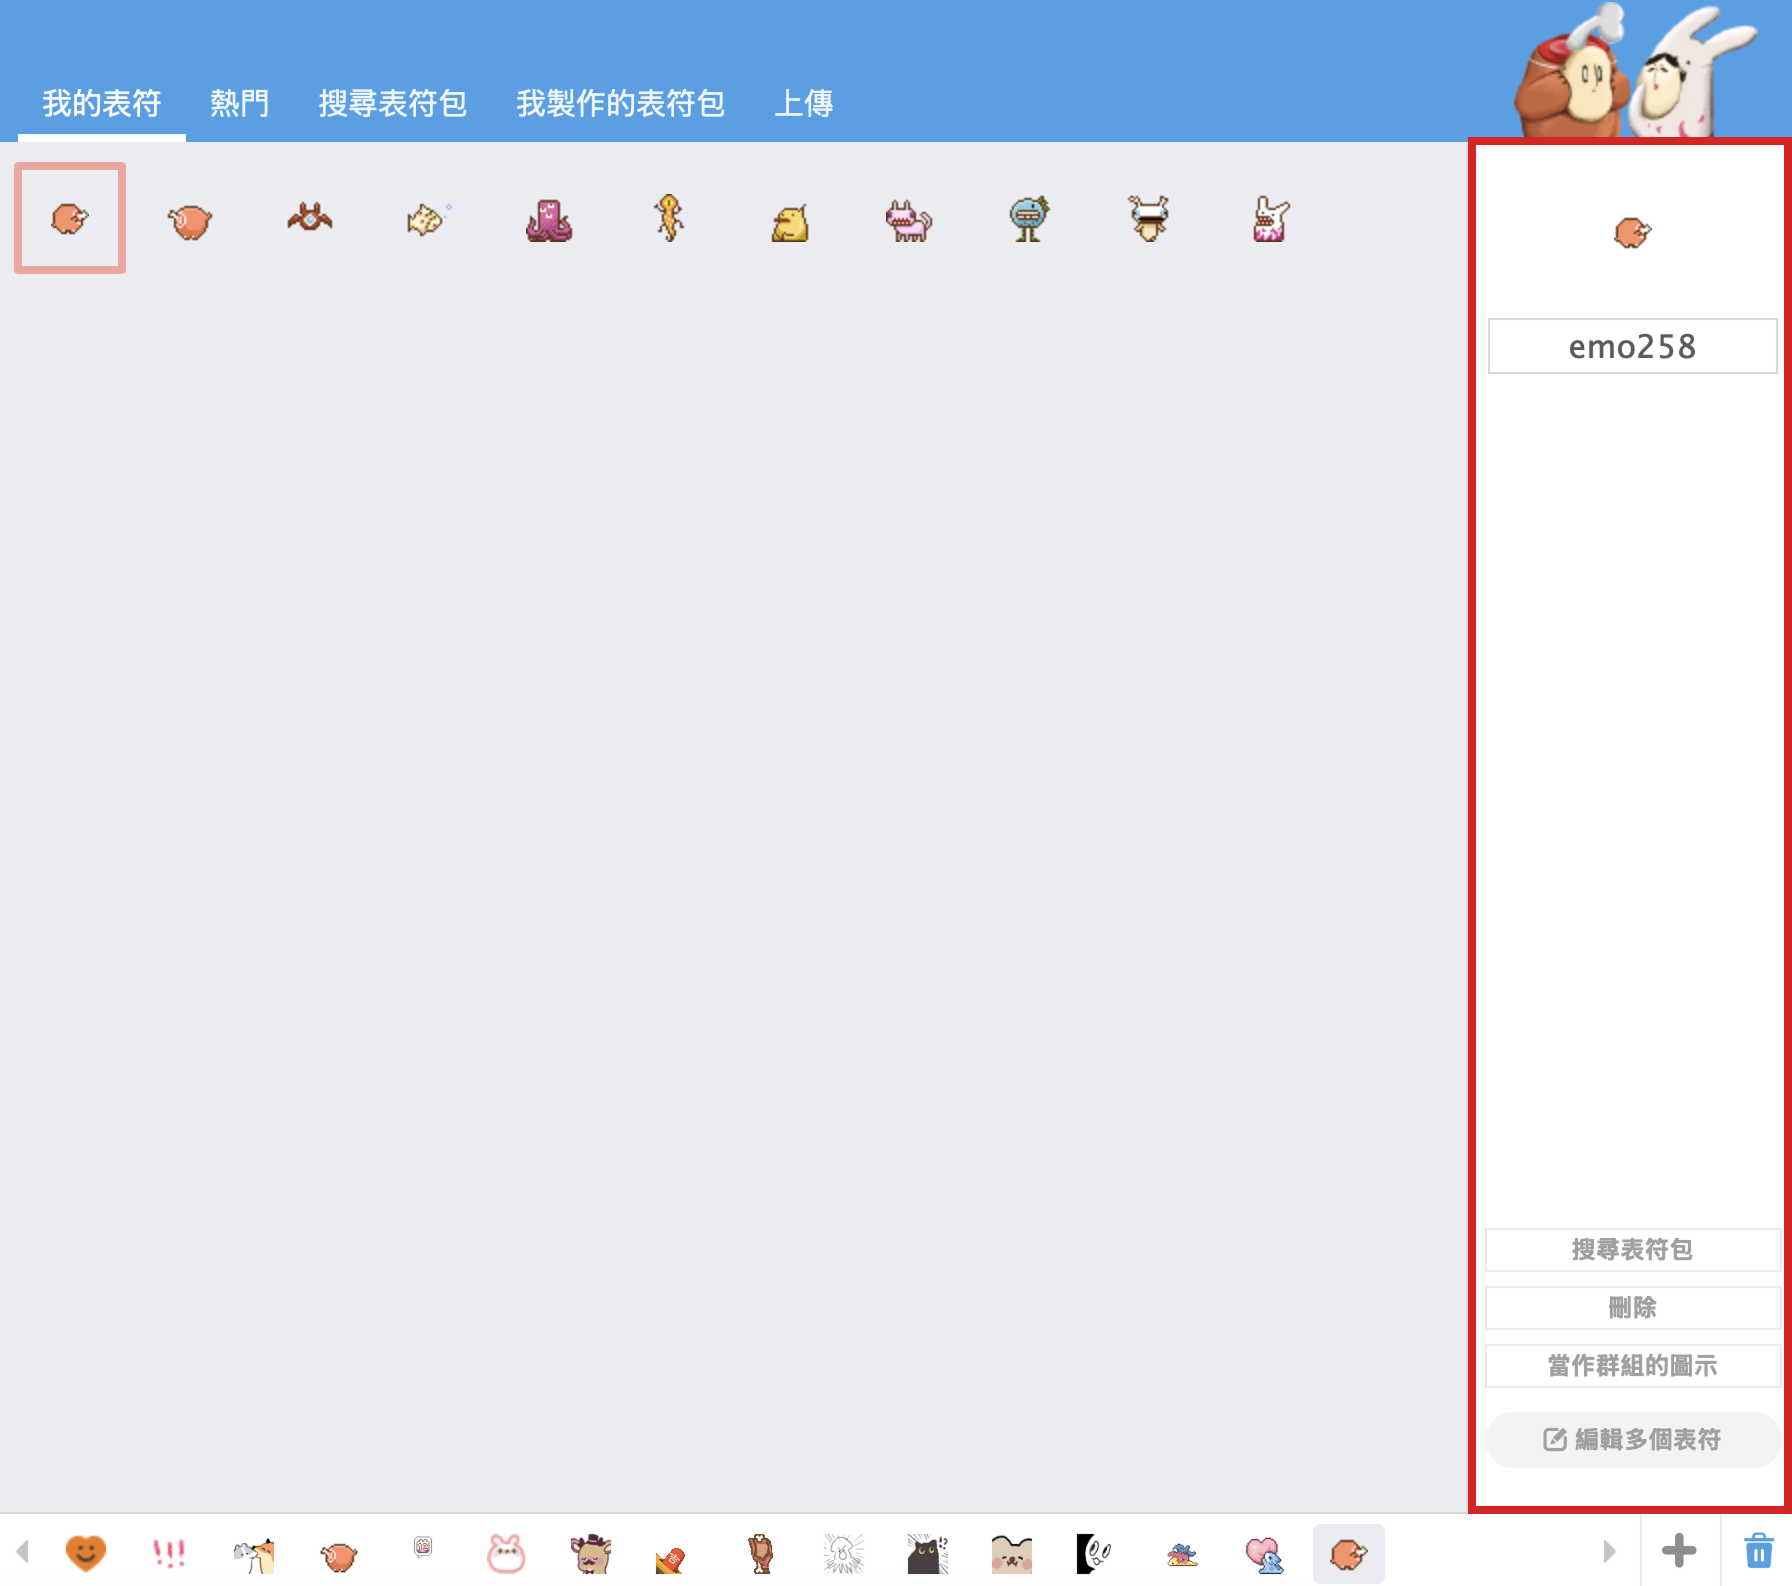
Task: Click the emo258 name field
Action: pos(1632,346)
